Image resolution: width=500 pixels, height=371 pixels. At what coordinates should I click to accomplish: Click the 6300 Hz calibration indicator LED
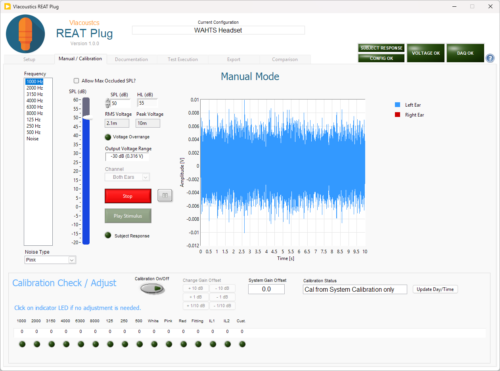coord(81,344)
